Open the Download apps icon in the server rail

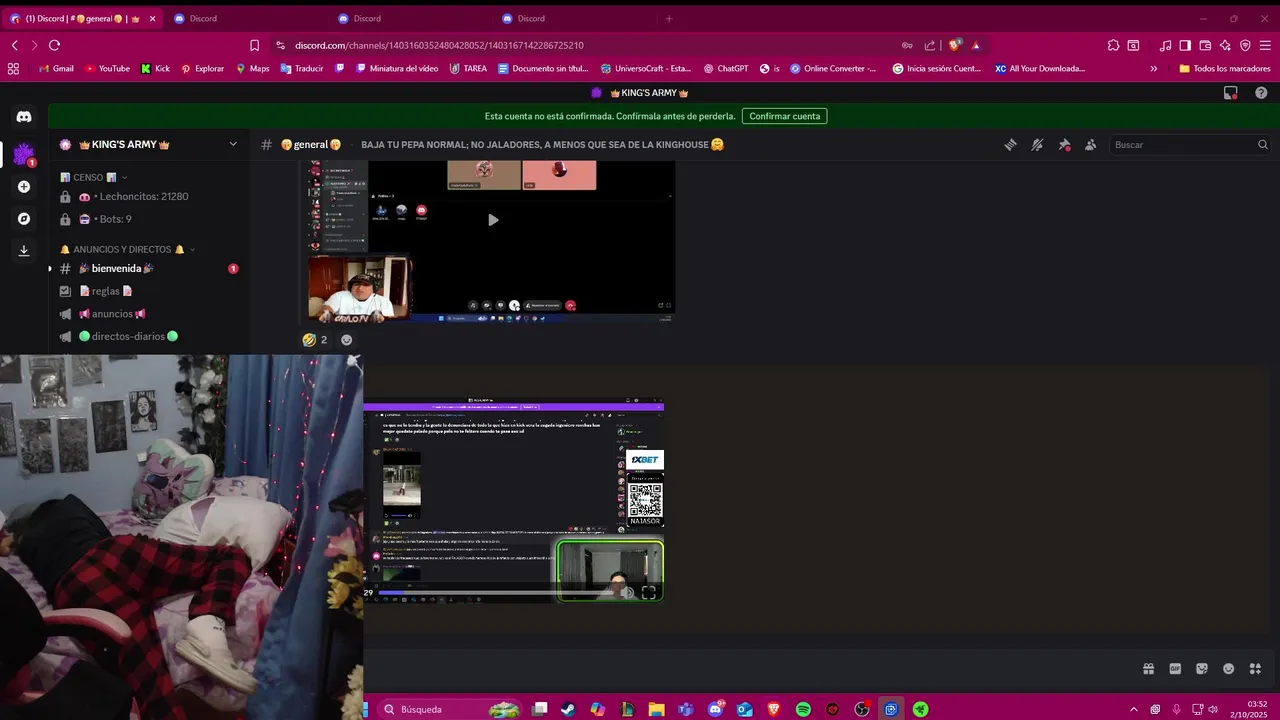click(24, 250)
